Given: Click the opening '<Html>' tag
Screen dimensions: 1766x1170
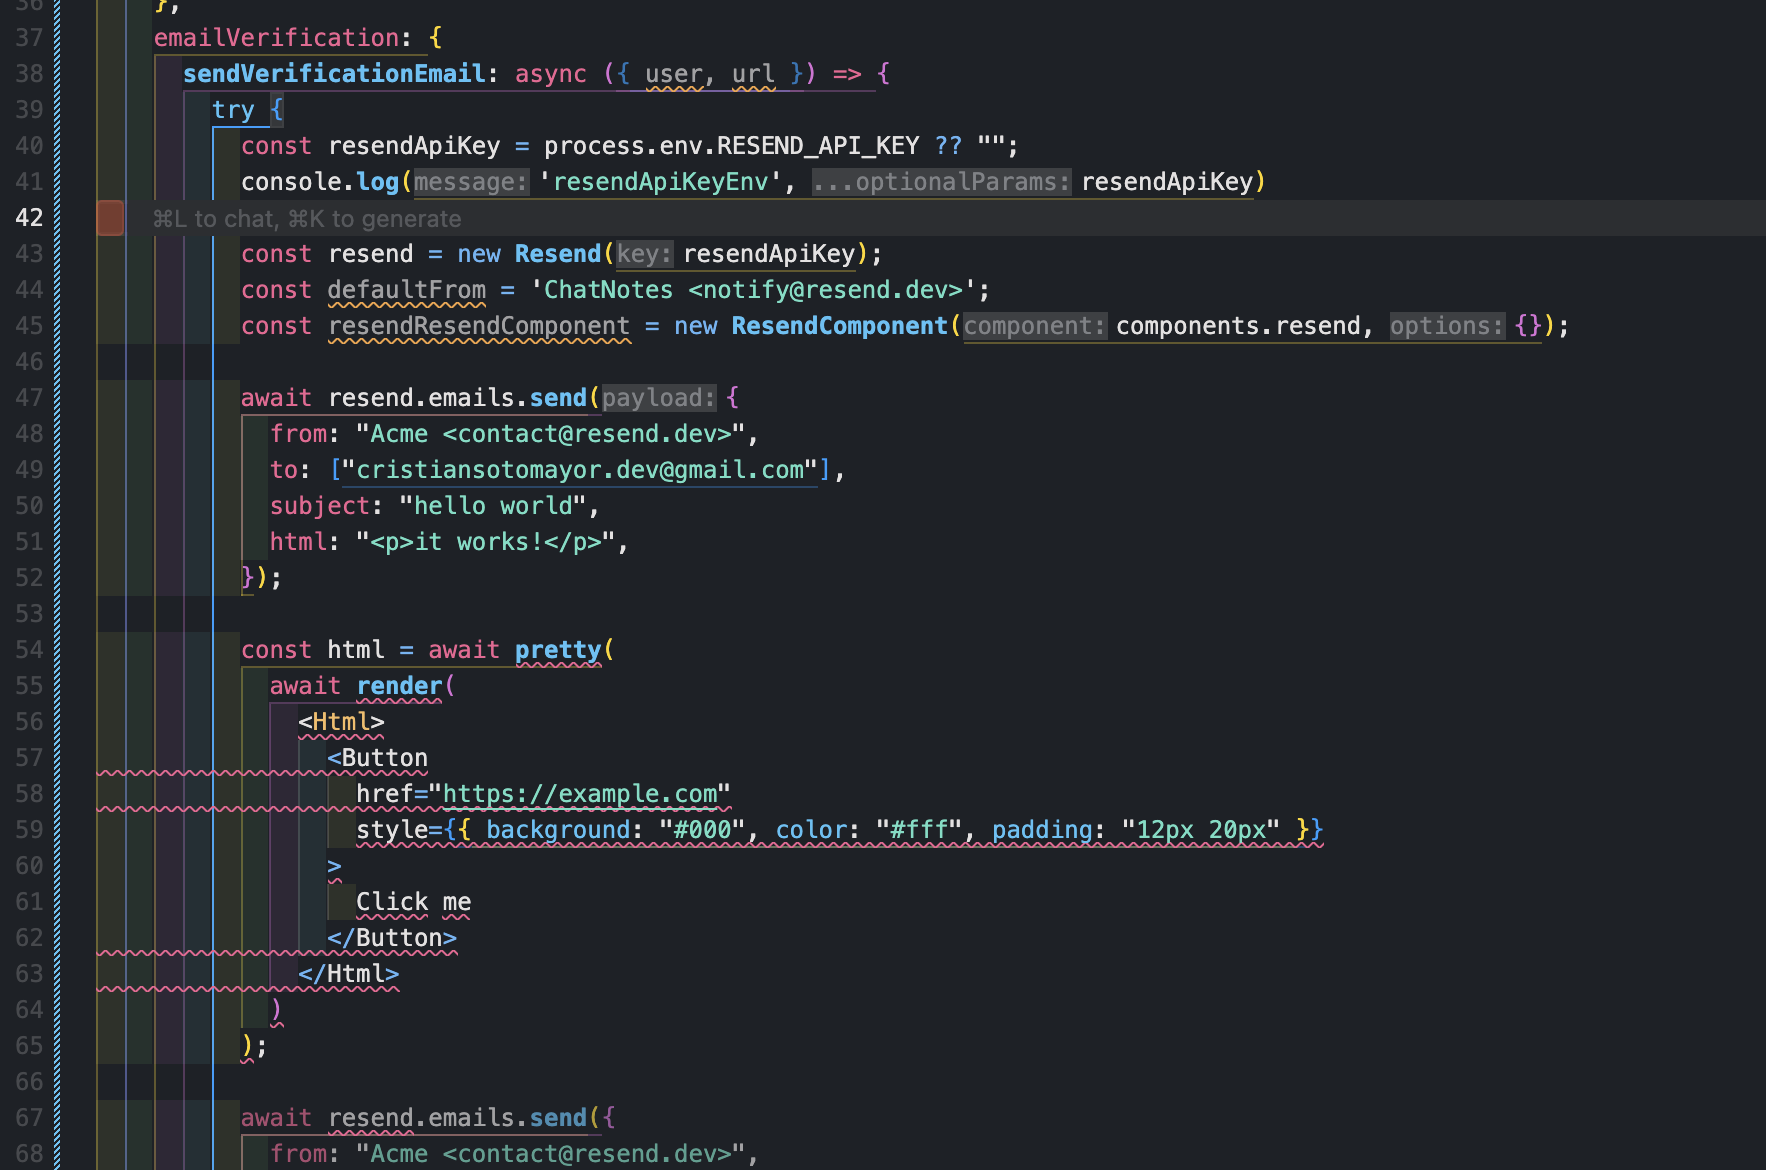Looking at the screenshot, I should (x=341, y=722).
